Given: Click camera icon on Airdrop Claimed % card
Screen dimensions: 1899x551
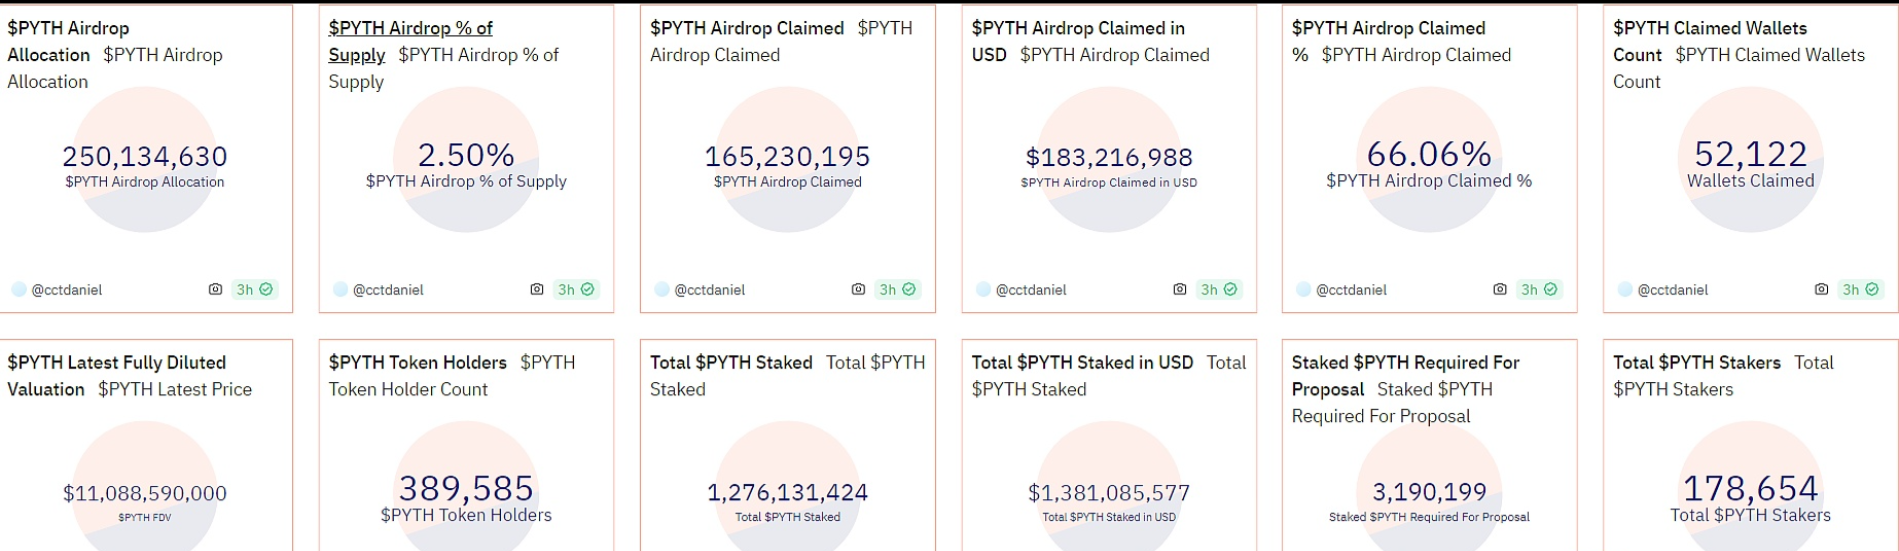Looking at the screenshot, I should pos(1500,290).
